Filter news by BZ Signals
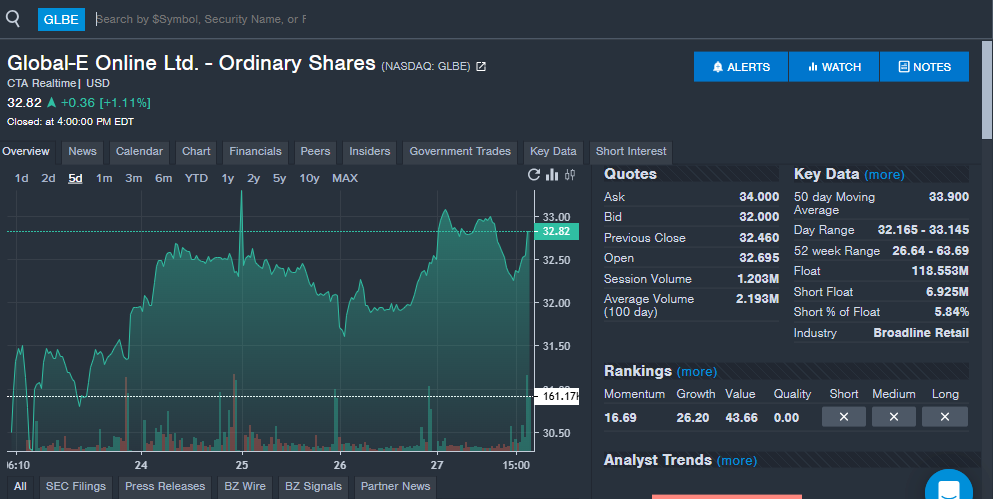The height and width of the screenshot is (499, 993). [x=313, y=486]
